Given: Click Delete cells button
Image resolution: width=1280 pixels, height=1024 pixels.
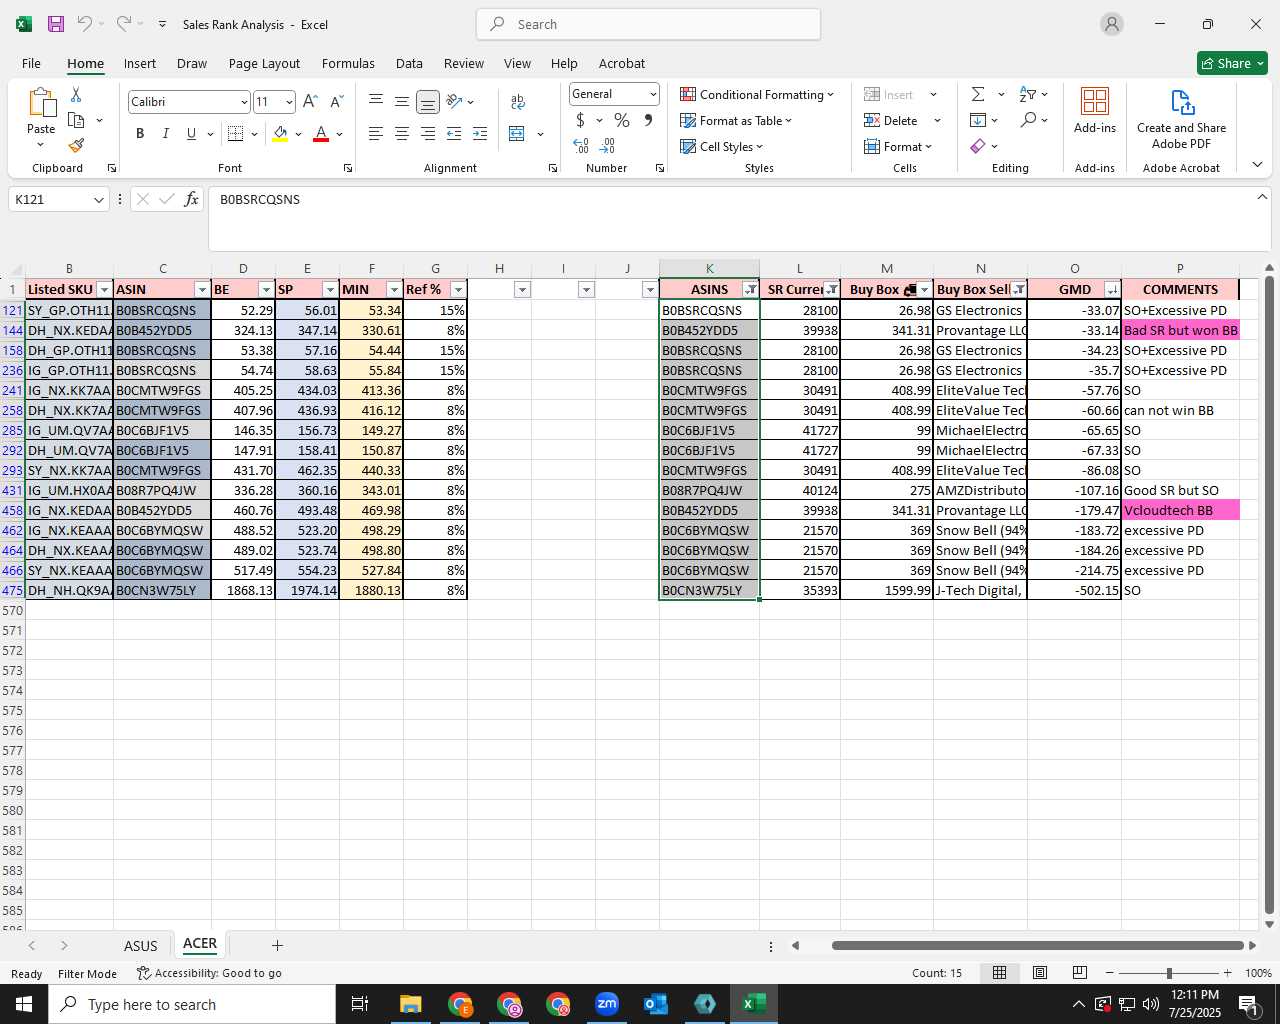Looking at the screenshot, I should click(891, 120).
